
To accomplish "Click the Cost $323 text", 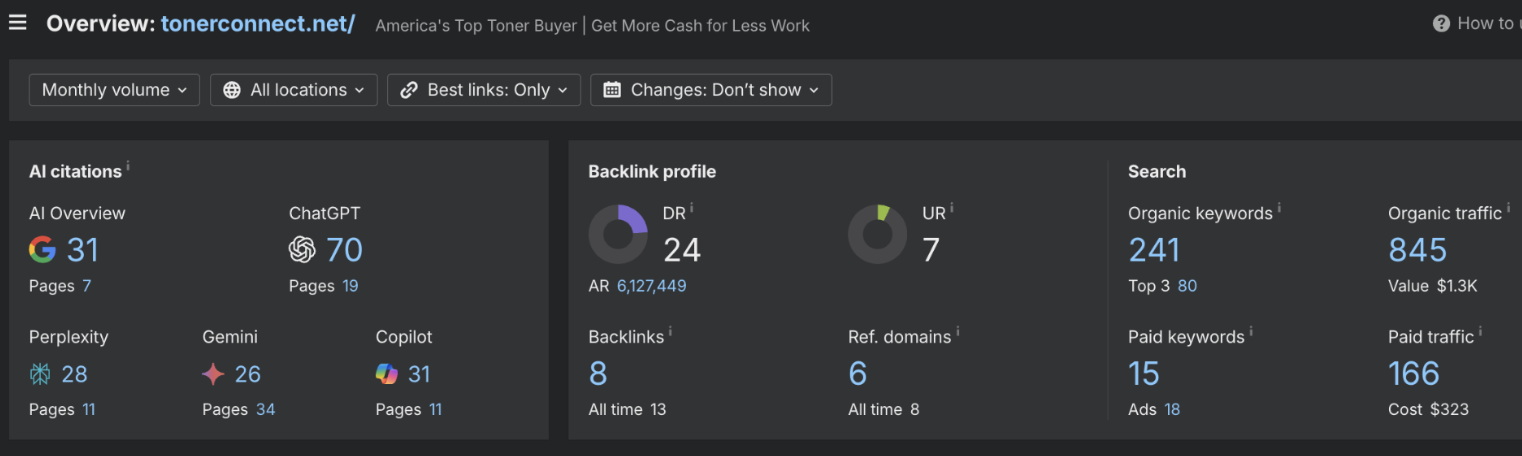I will click(x=1428, y=410).
